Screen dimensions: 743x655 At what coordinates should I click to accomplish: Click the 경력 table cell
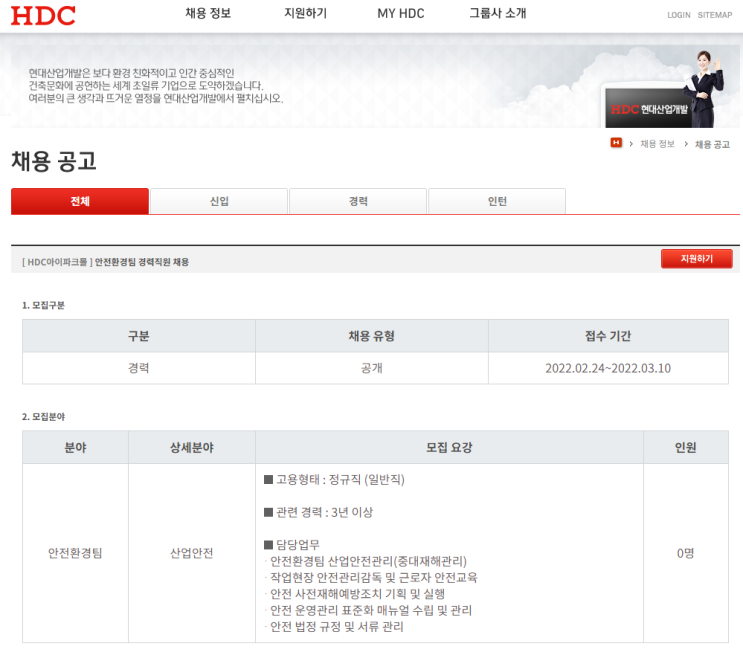pyautogui.click(x=139, y=368)
